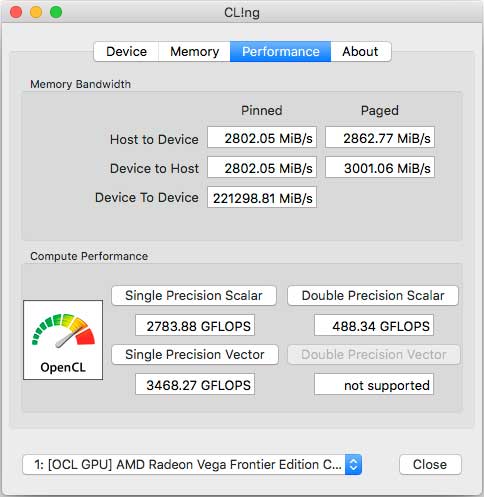Click the disabled Double Precision Vector button
Image resolution: width=484 pixels, height=497 pixels.
(374, 355)
